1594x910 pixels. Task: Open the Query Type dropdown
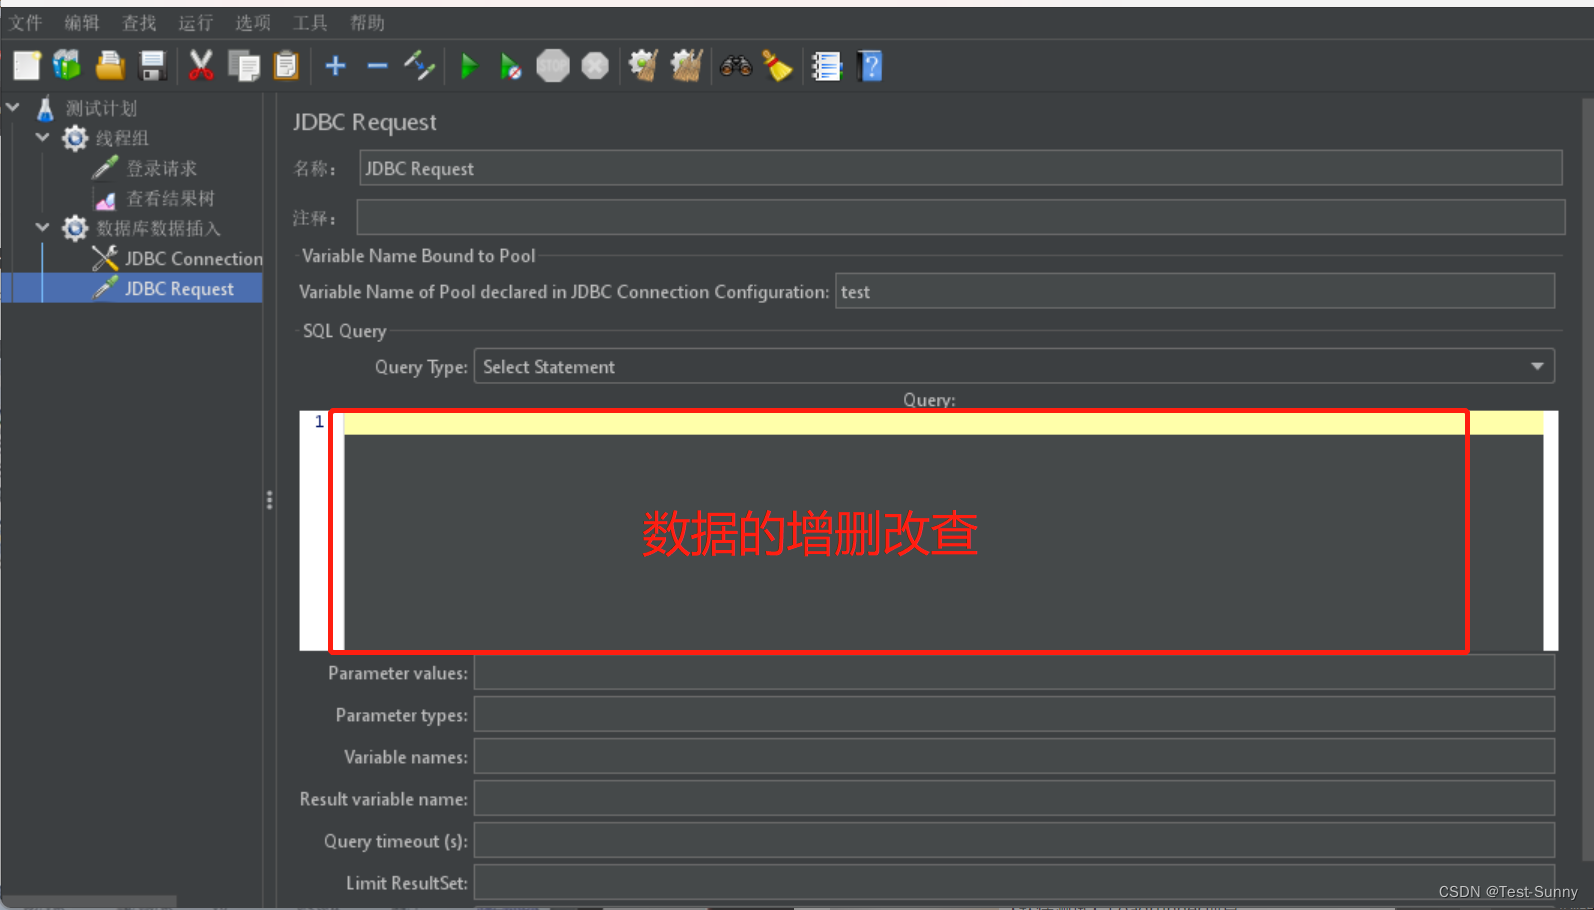(1014, 366)
